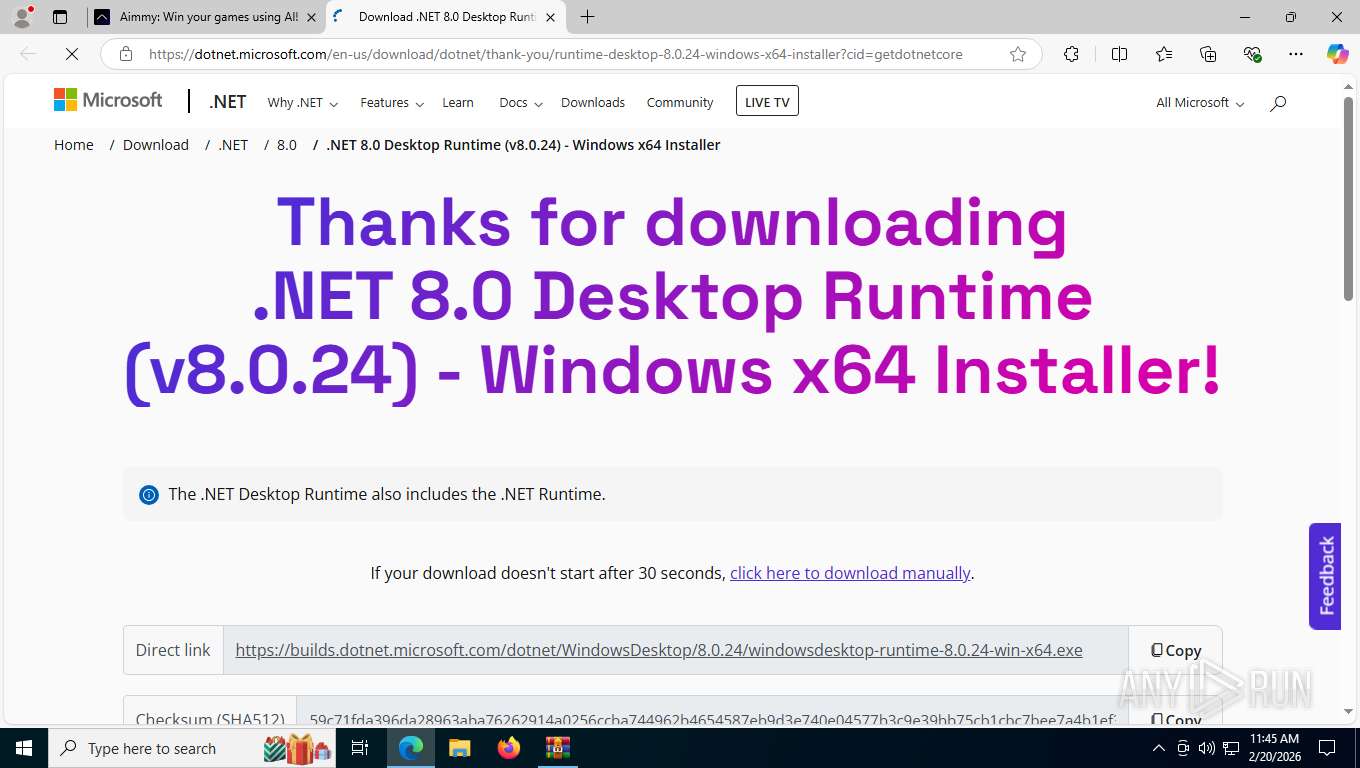
Task: Launch Firefox from taskbar
Action: (x=509, y=748)
